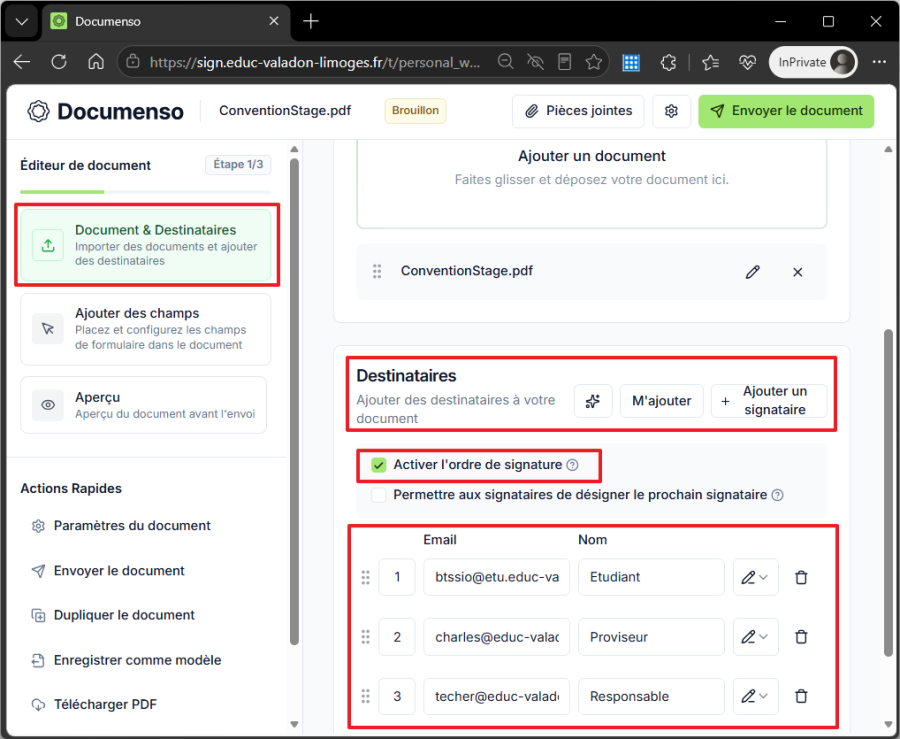Remove ConventionStage.pdf with the X icon
The height and width of the screenshot is (739, 900).
point(797,272)
